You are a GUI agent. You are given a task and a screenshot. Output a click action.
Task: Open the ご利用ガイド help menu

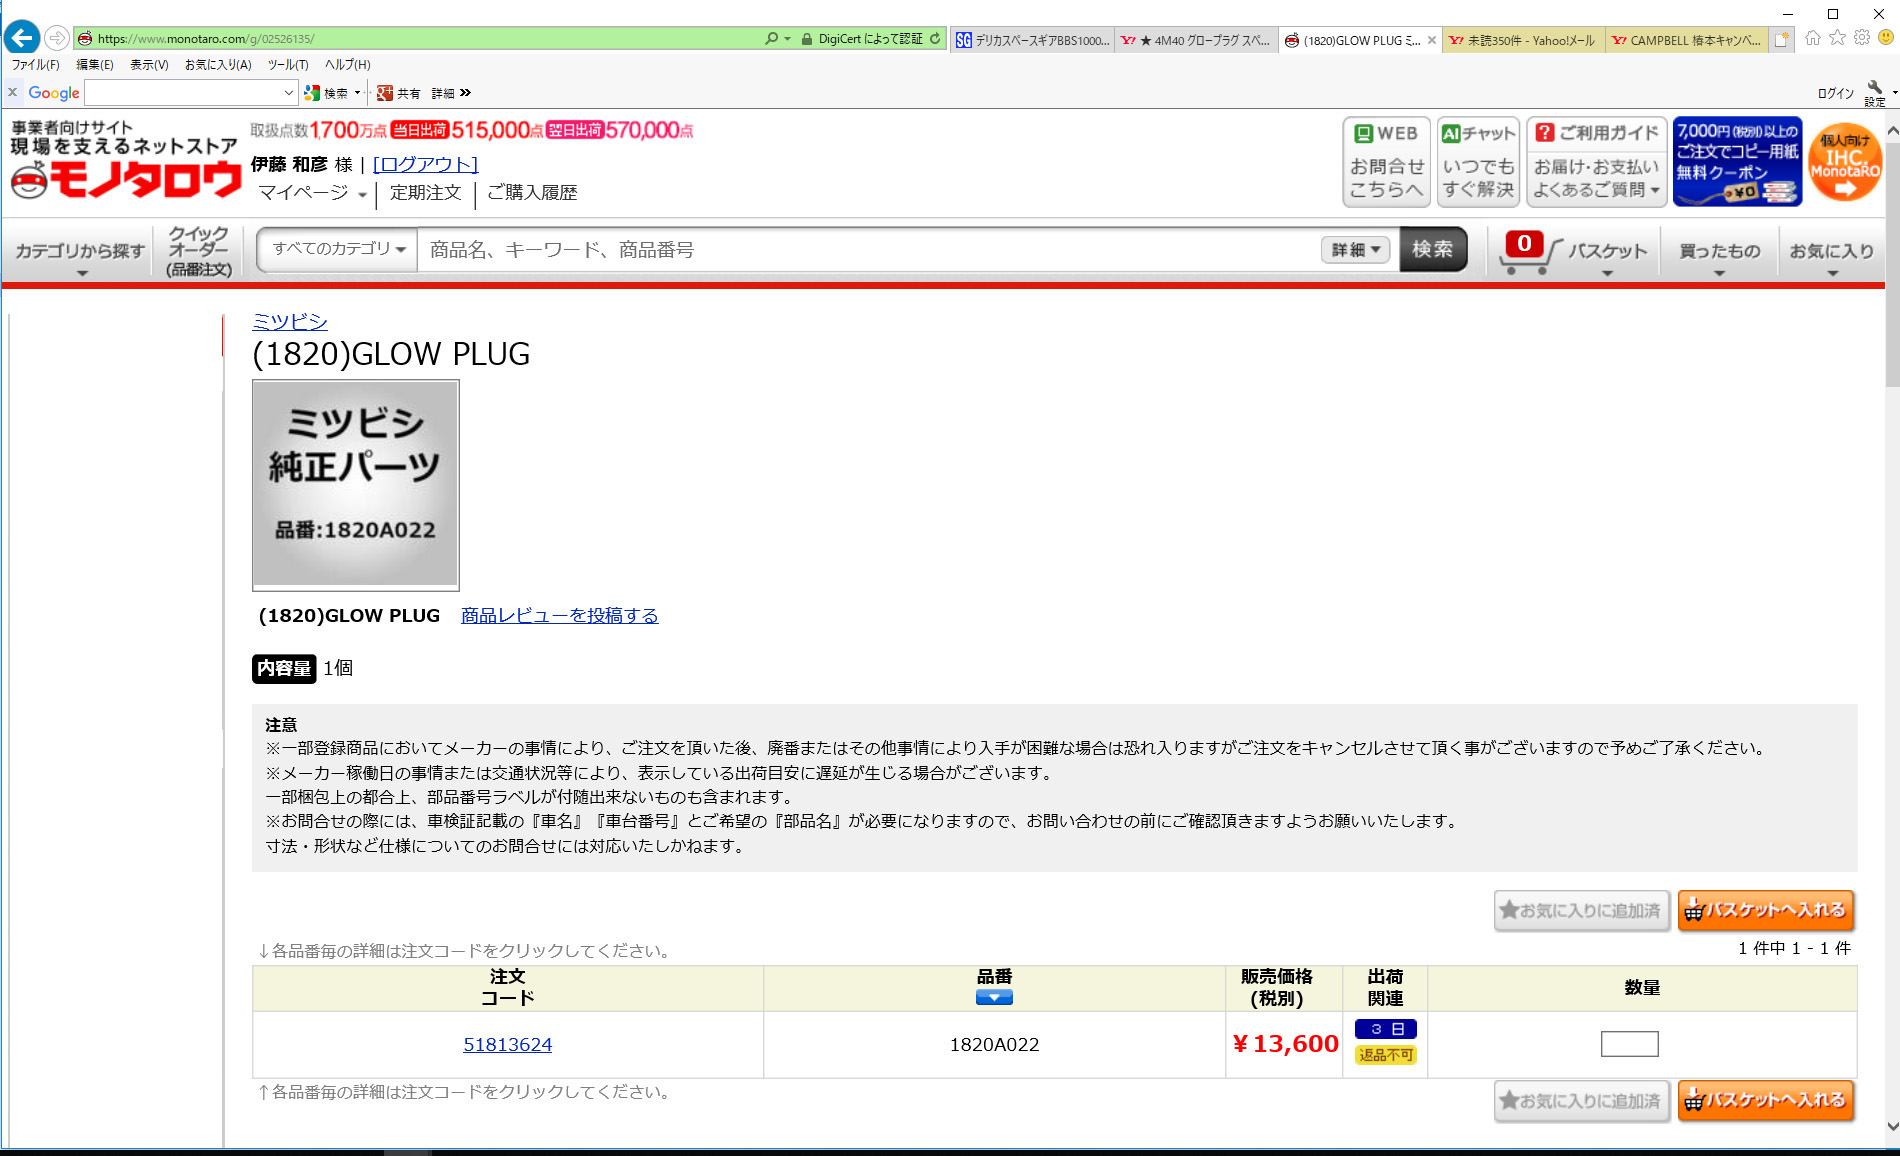[x=1596, y=162]
